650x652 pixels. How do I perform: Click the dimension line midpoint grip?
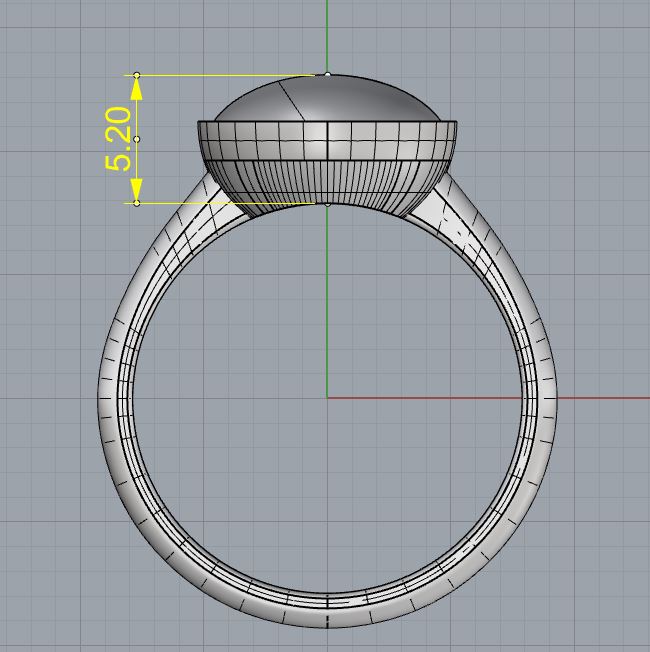coord(137,139)
